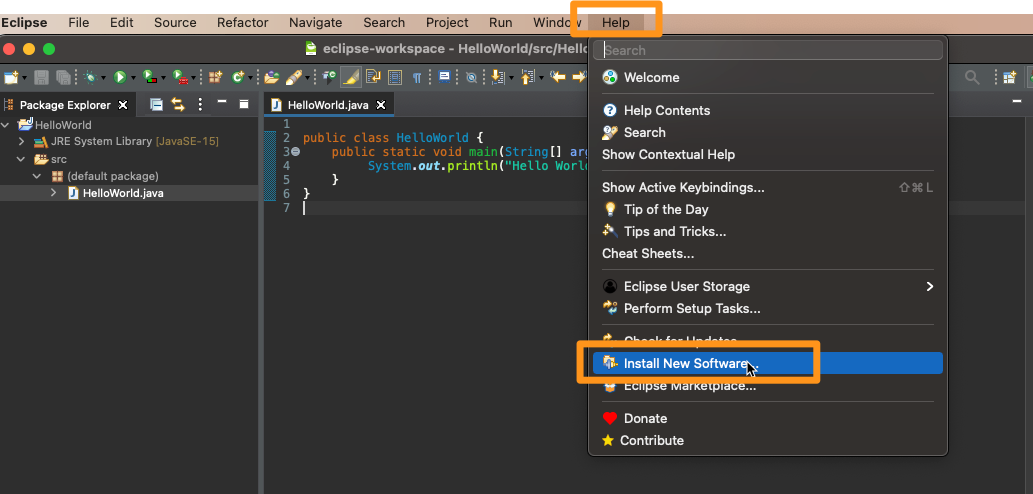Maximize the Package Explorer view
The height and width of the screenshot is (494, 1033).
pyautogui.click(x=244, y=104)
